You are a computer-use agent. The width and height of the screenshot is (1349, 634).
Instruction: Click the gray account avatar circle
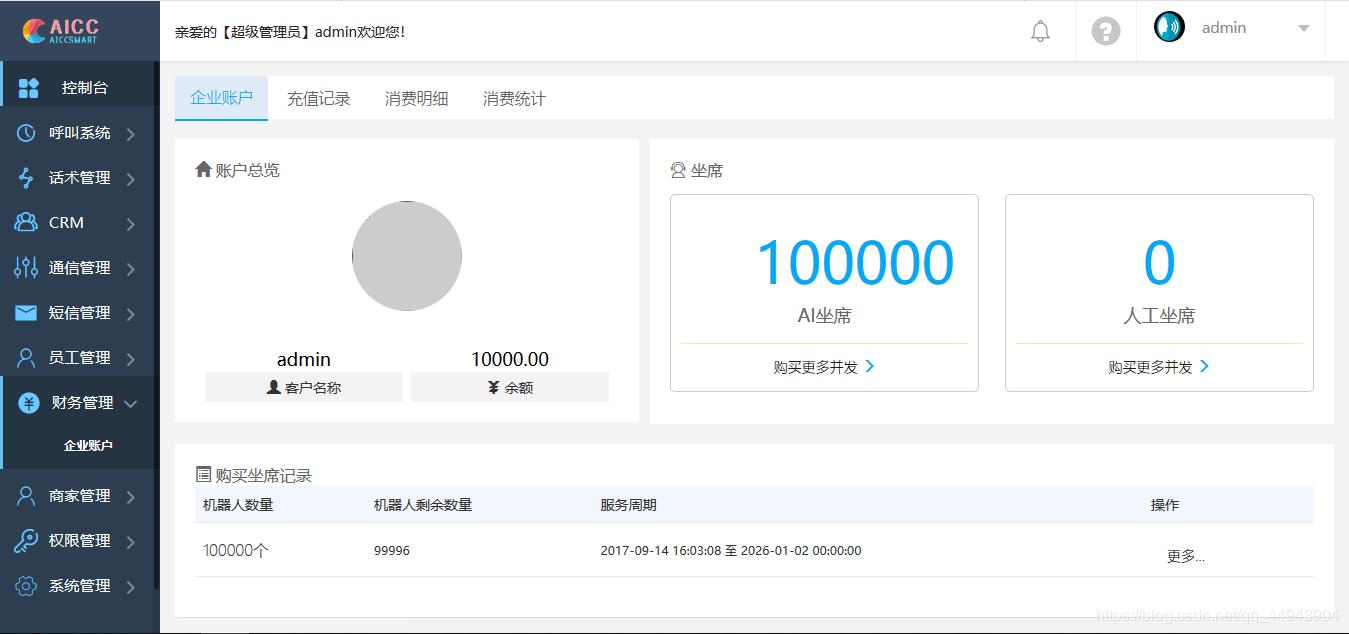[407, 256]
